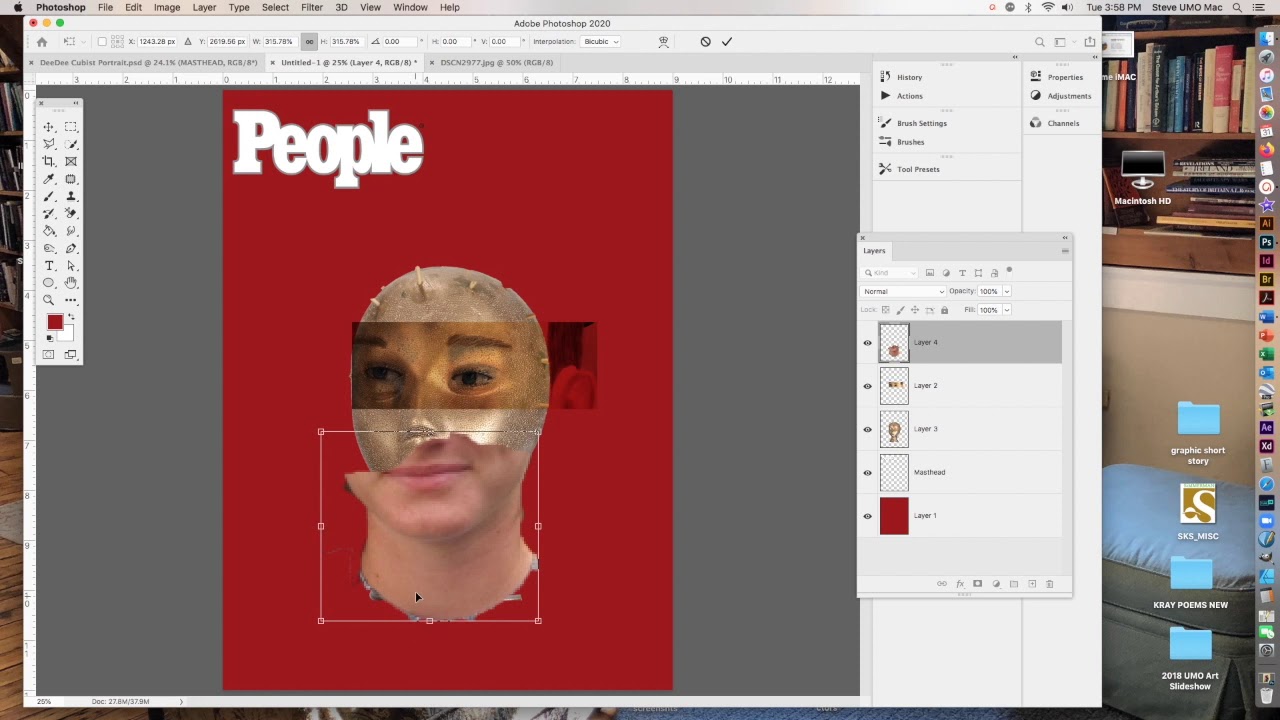Click the white background color swatch
This screenshot has height=720, width=1280.
point(67,334)
